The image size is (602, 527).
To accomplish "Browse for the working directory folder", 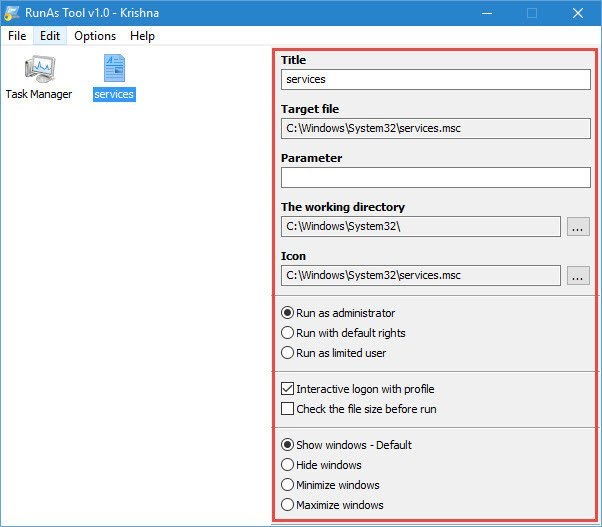I will [x=578, y=226].
